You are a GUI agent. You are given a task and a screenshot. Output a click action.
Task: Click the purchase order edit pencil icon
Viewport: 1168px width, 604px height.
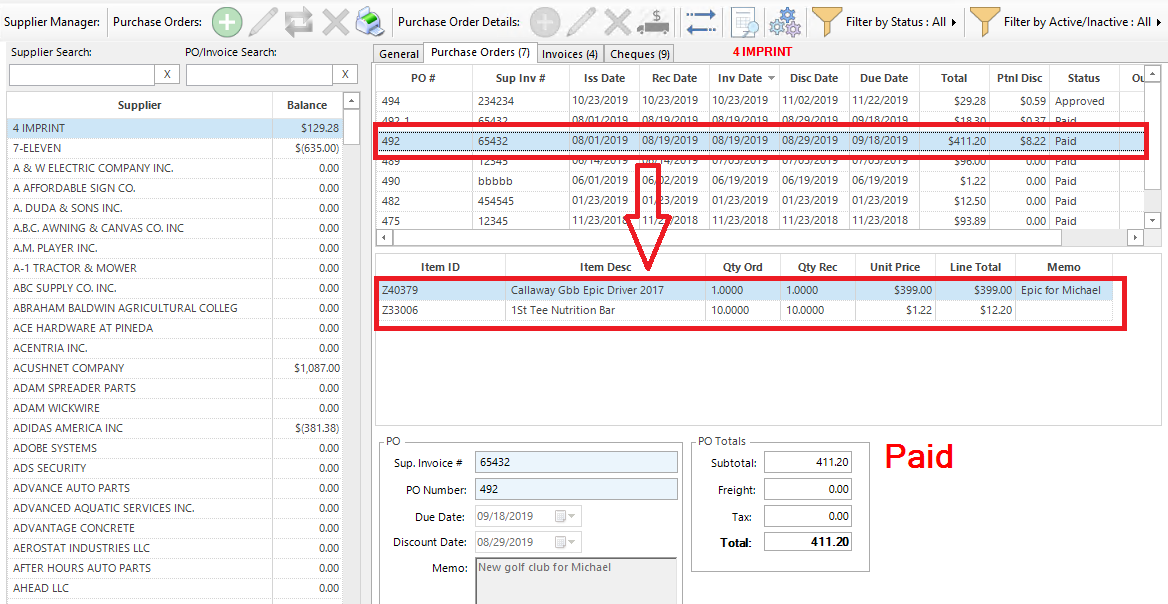[x=263, y=21]
